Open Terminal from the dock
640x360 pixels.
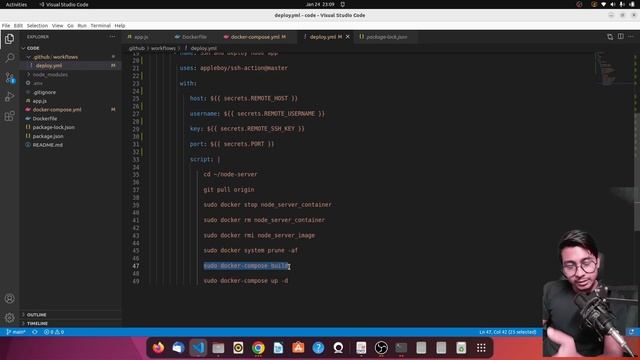point(401,348)
